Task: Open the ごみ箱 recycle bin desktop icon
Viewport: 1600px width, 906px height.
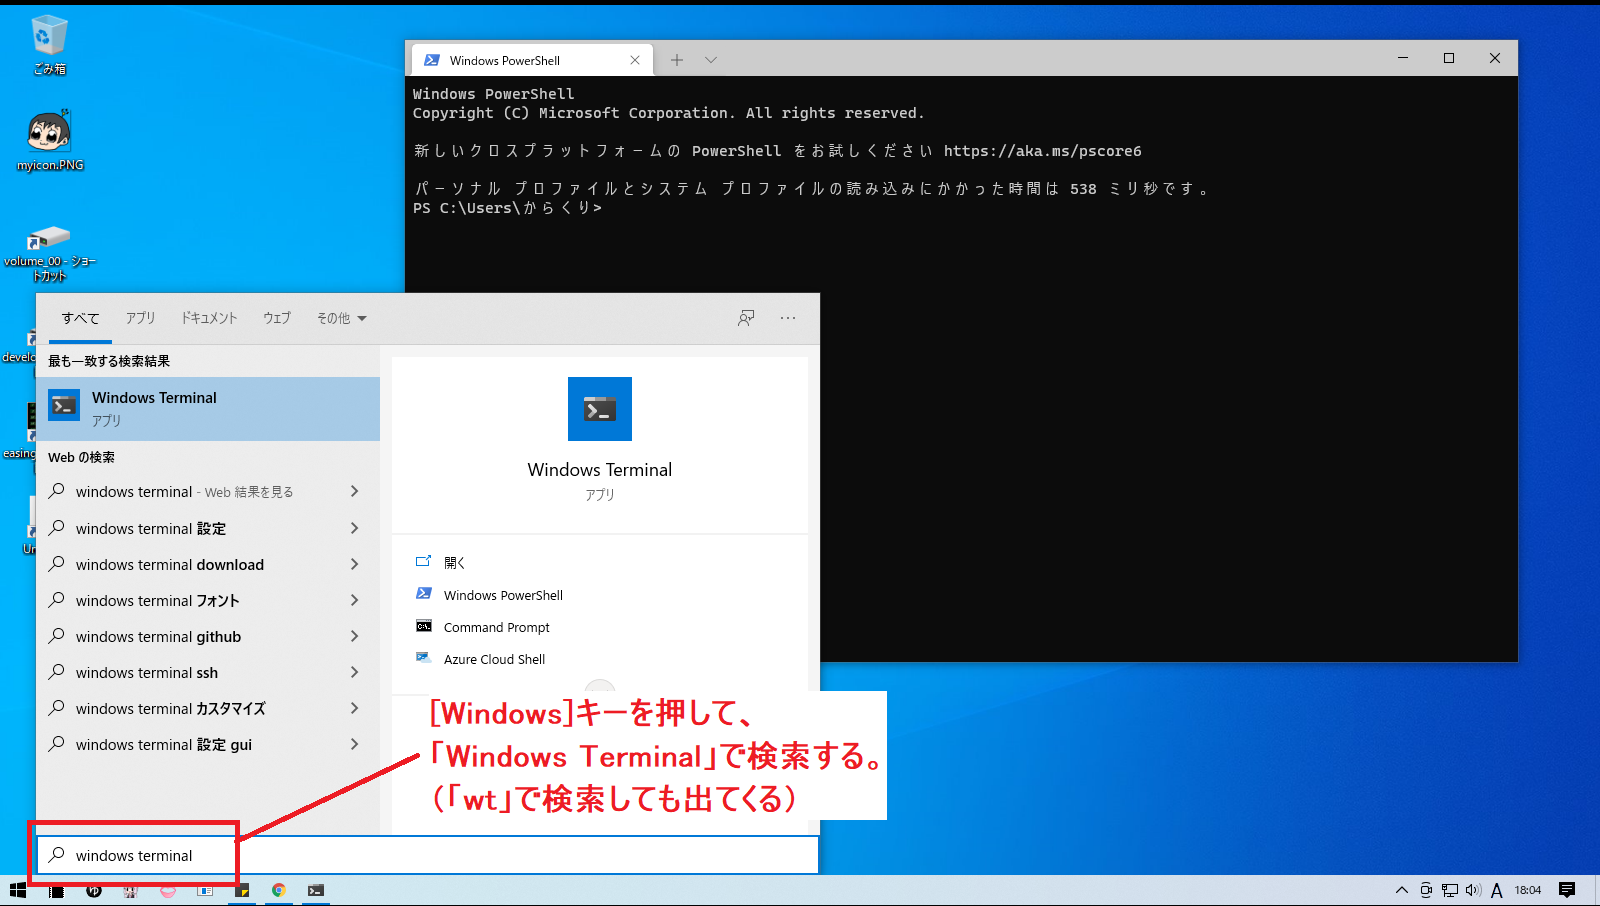Action: pyautogui.click(x=49, y=45)
